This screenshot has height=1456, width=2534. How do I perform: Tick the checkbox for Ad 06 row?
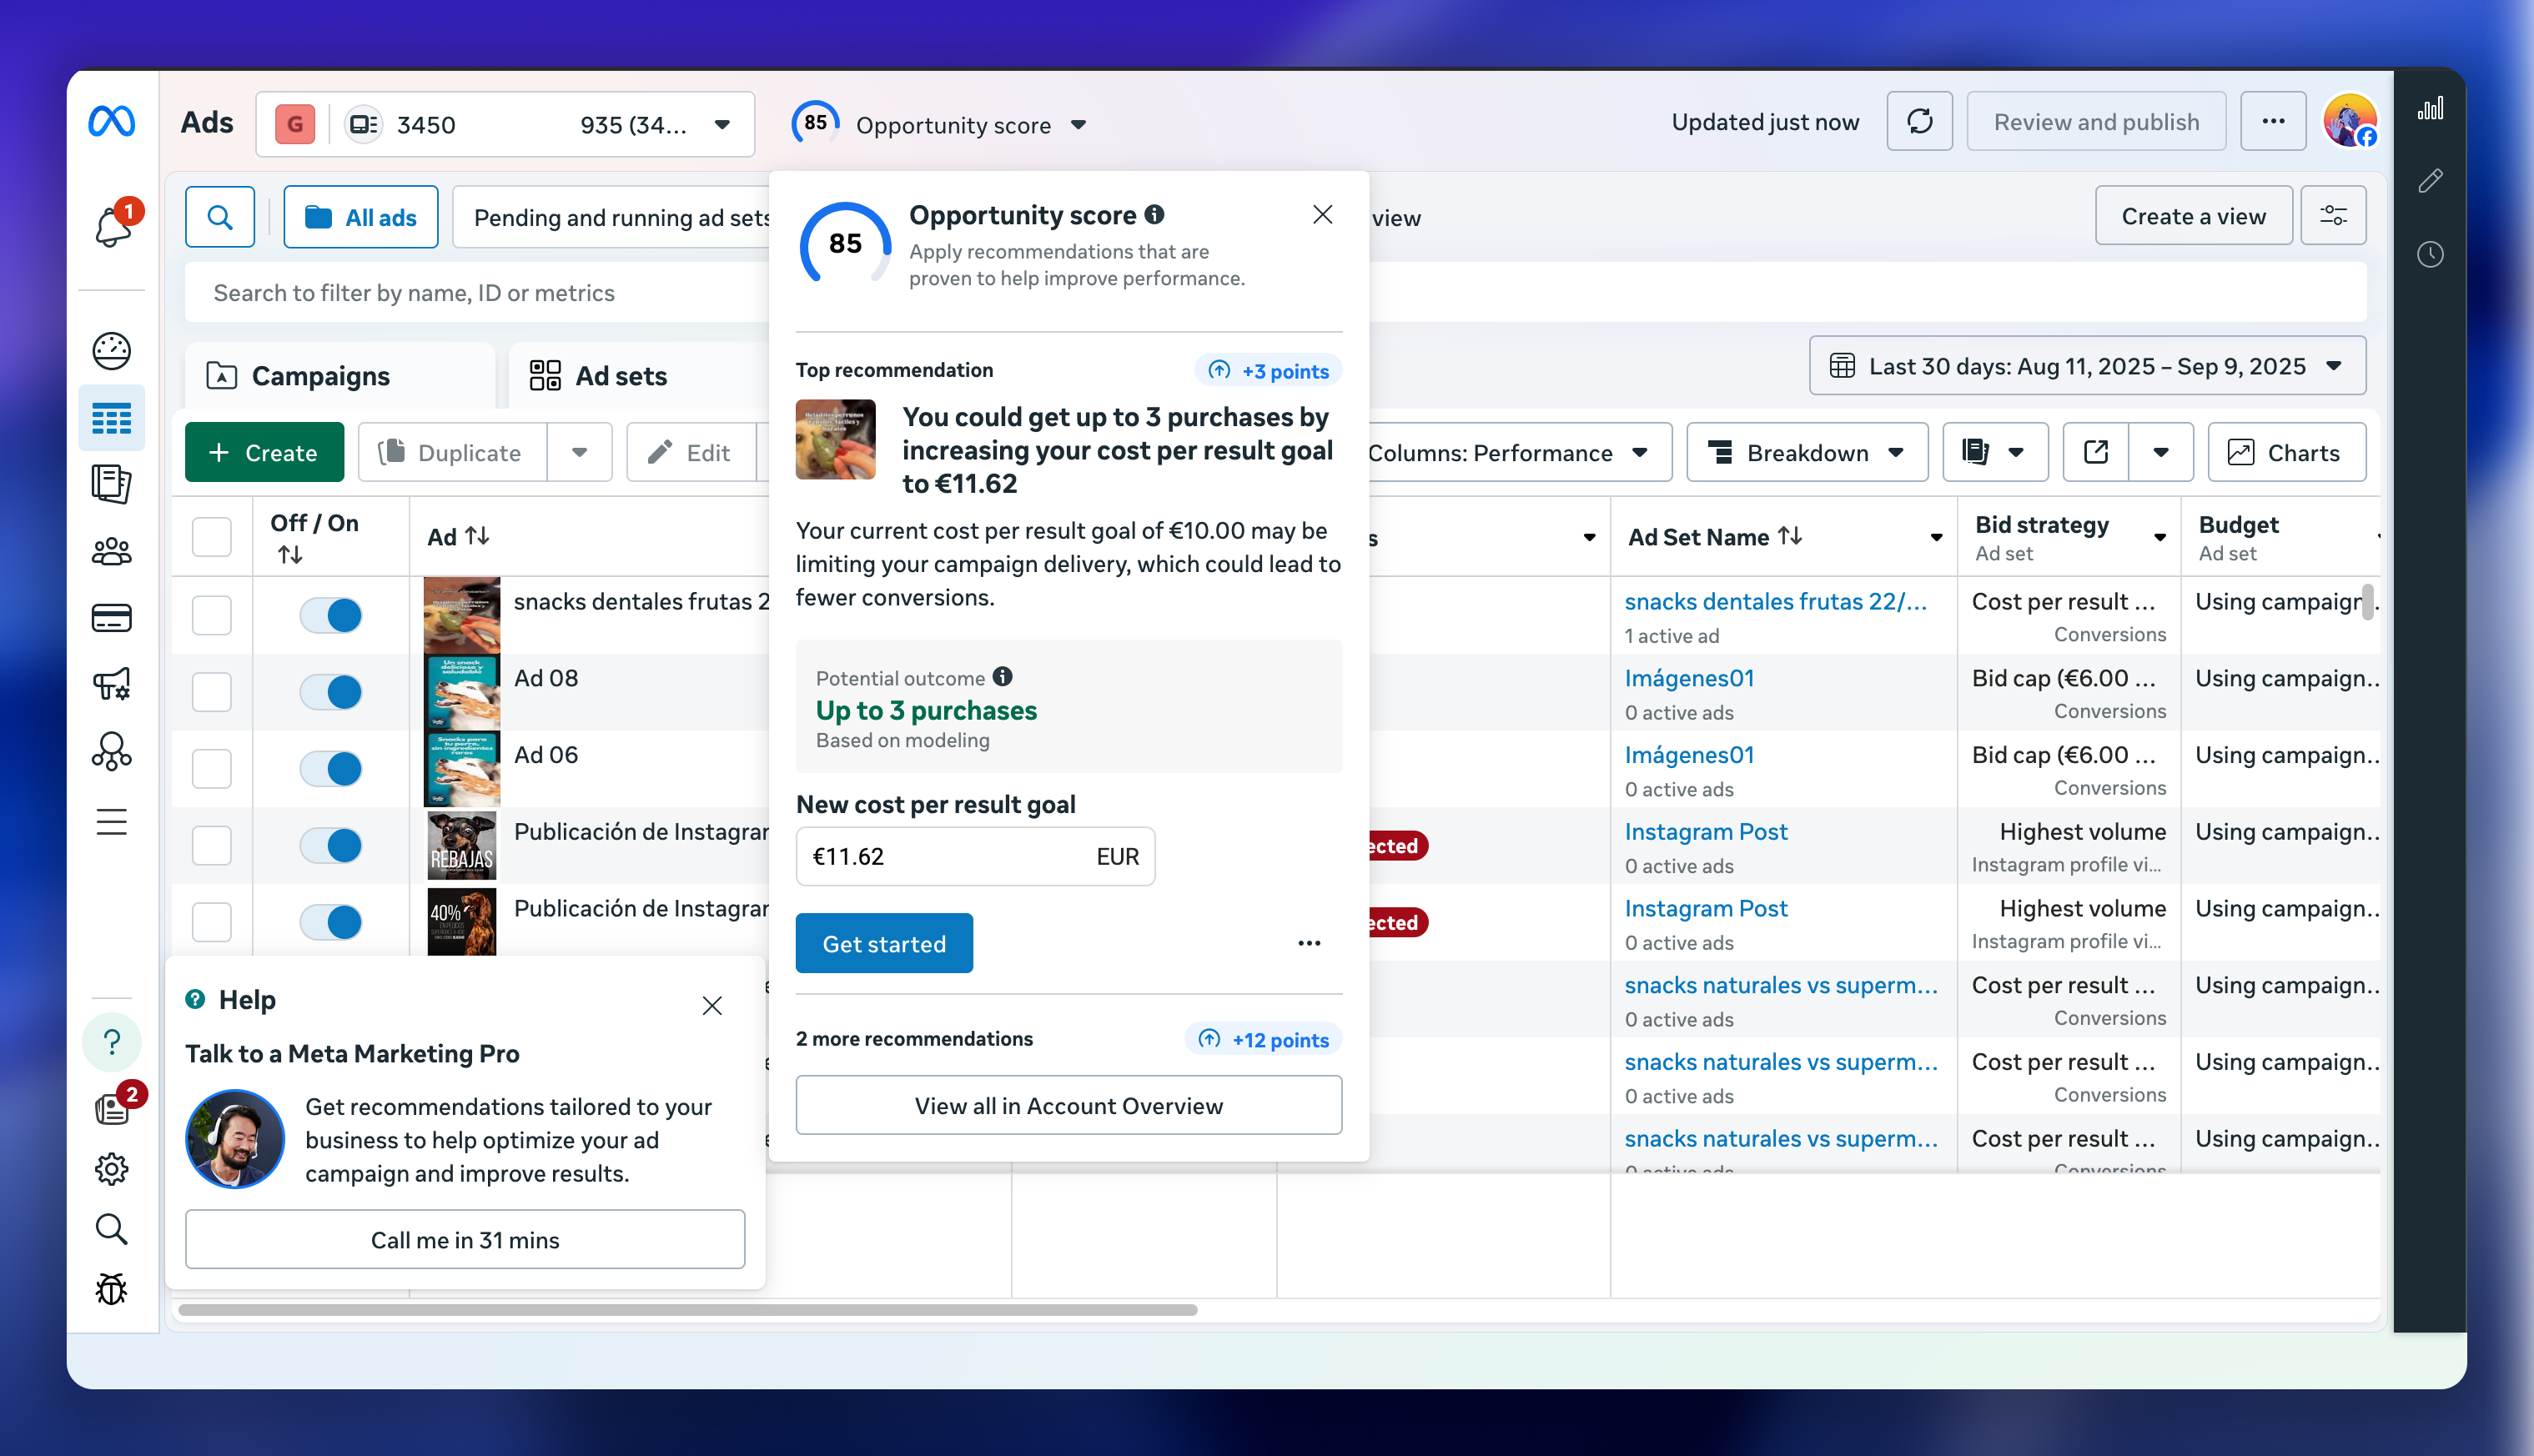coord(212,768)
